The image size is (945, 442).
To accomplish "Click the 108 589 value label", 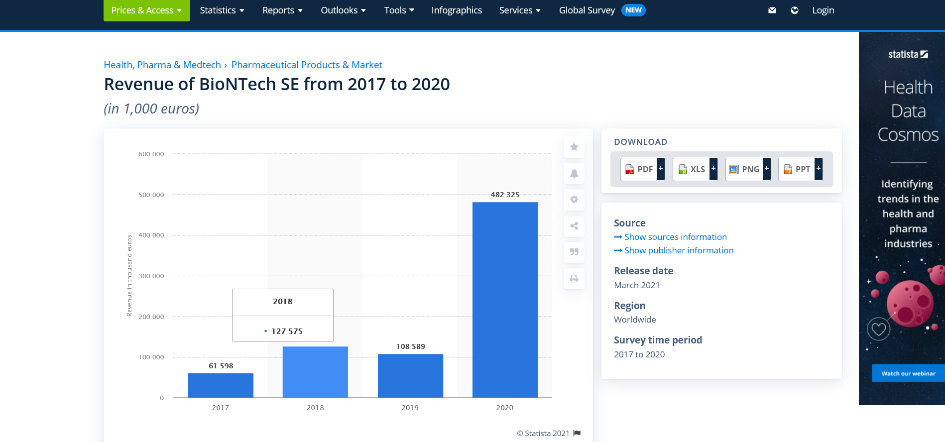I will point(410,347).
